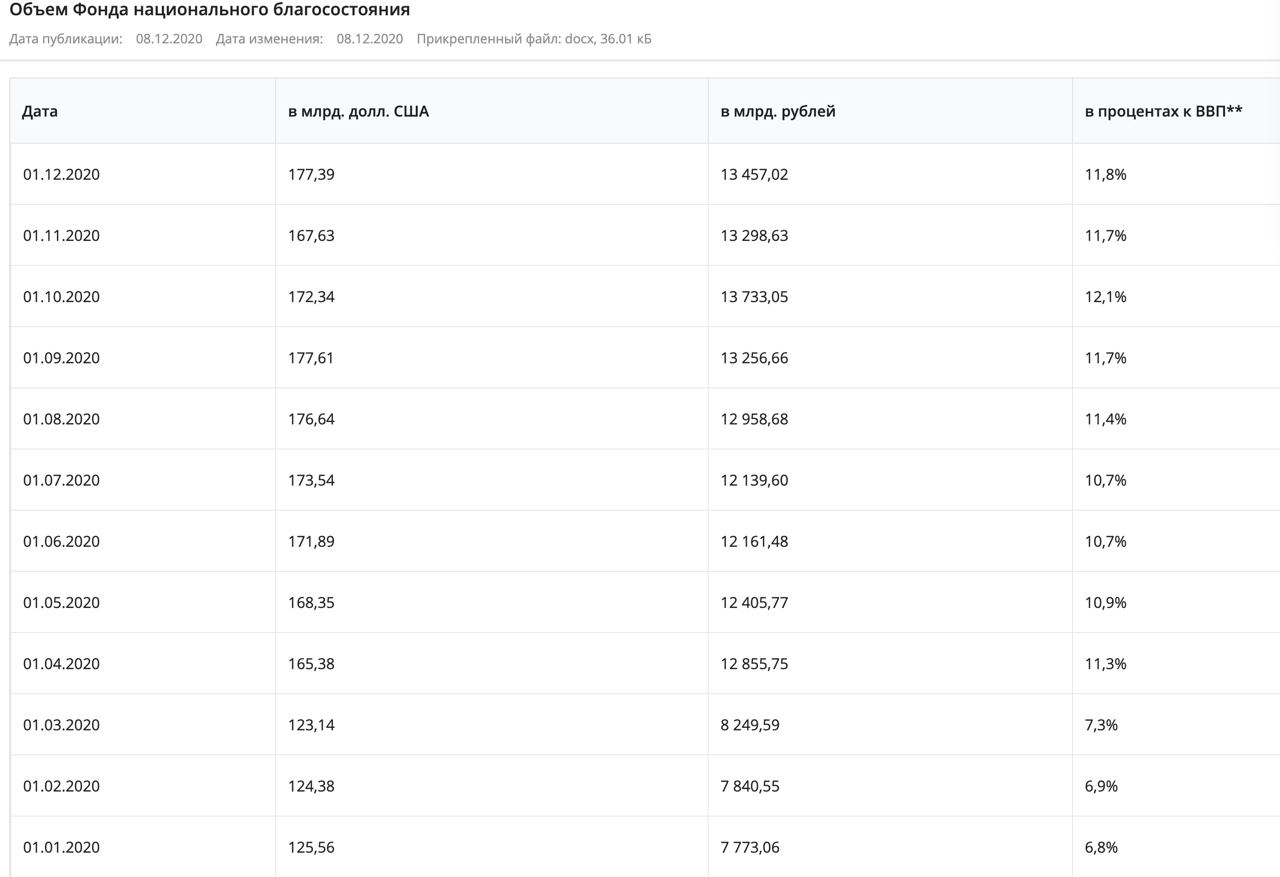Select the value 7 773,06
The image size is (1280, 877).
click(x=750, y=847)
